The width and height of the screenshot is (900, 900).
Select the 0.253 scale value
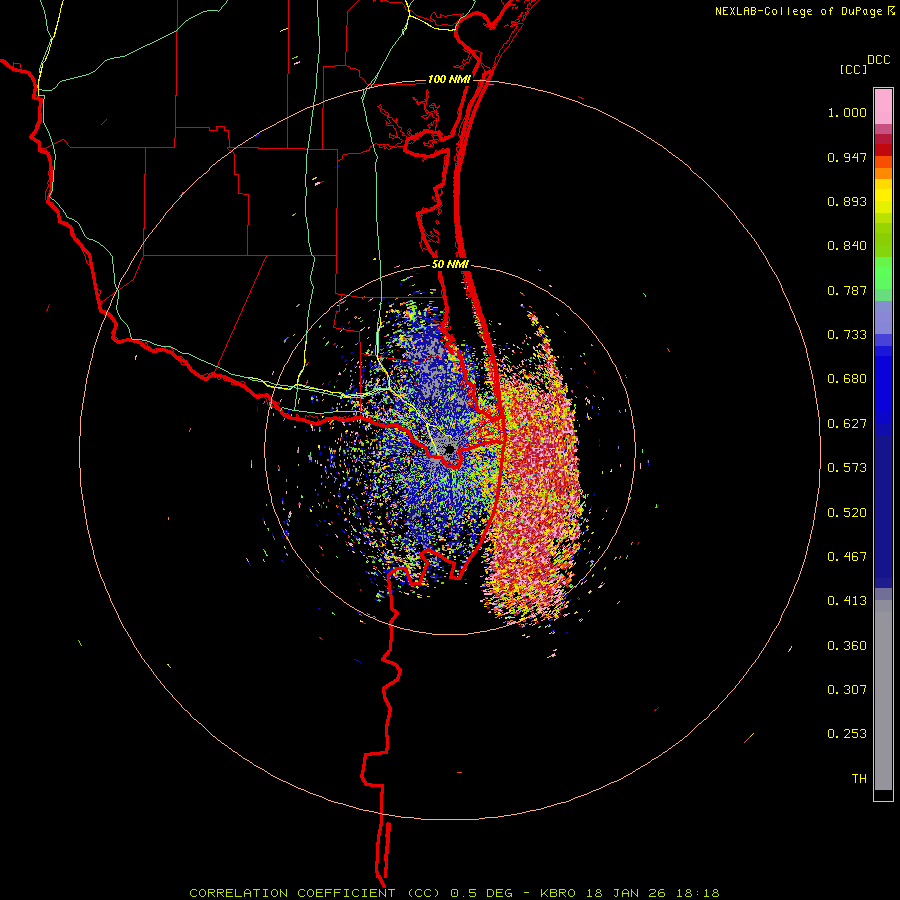[847, 734]
